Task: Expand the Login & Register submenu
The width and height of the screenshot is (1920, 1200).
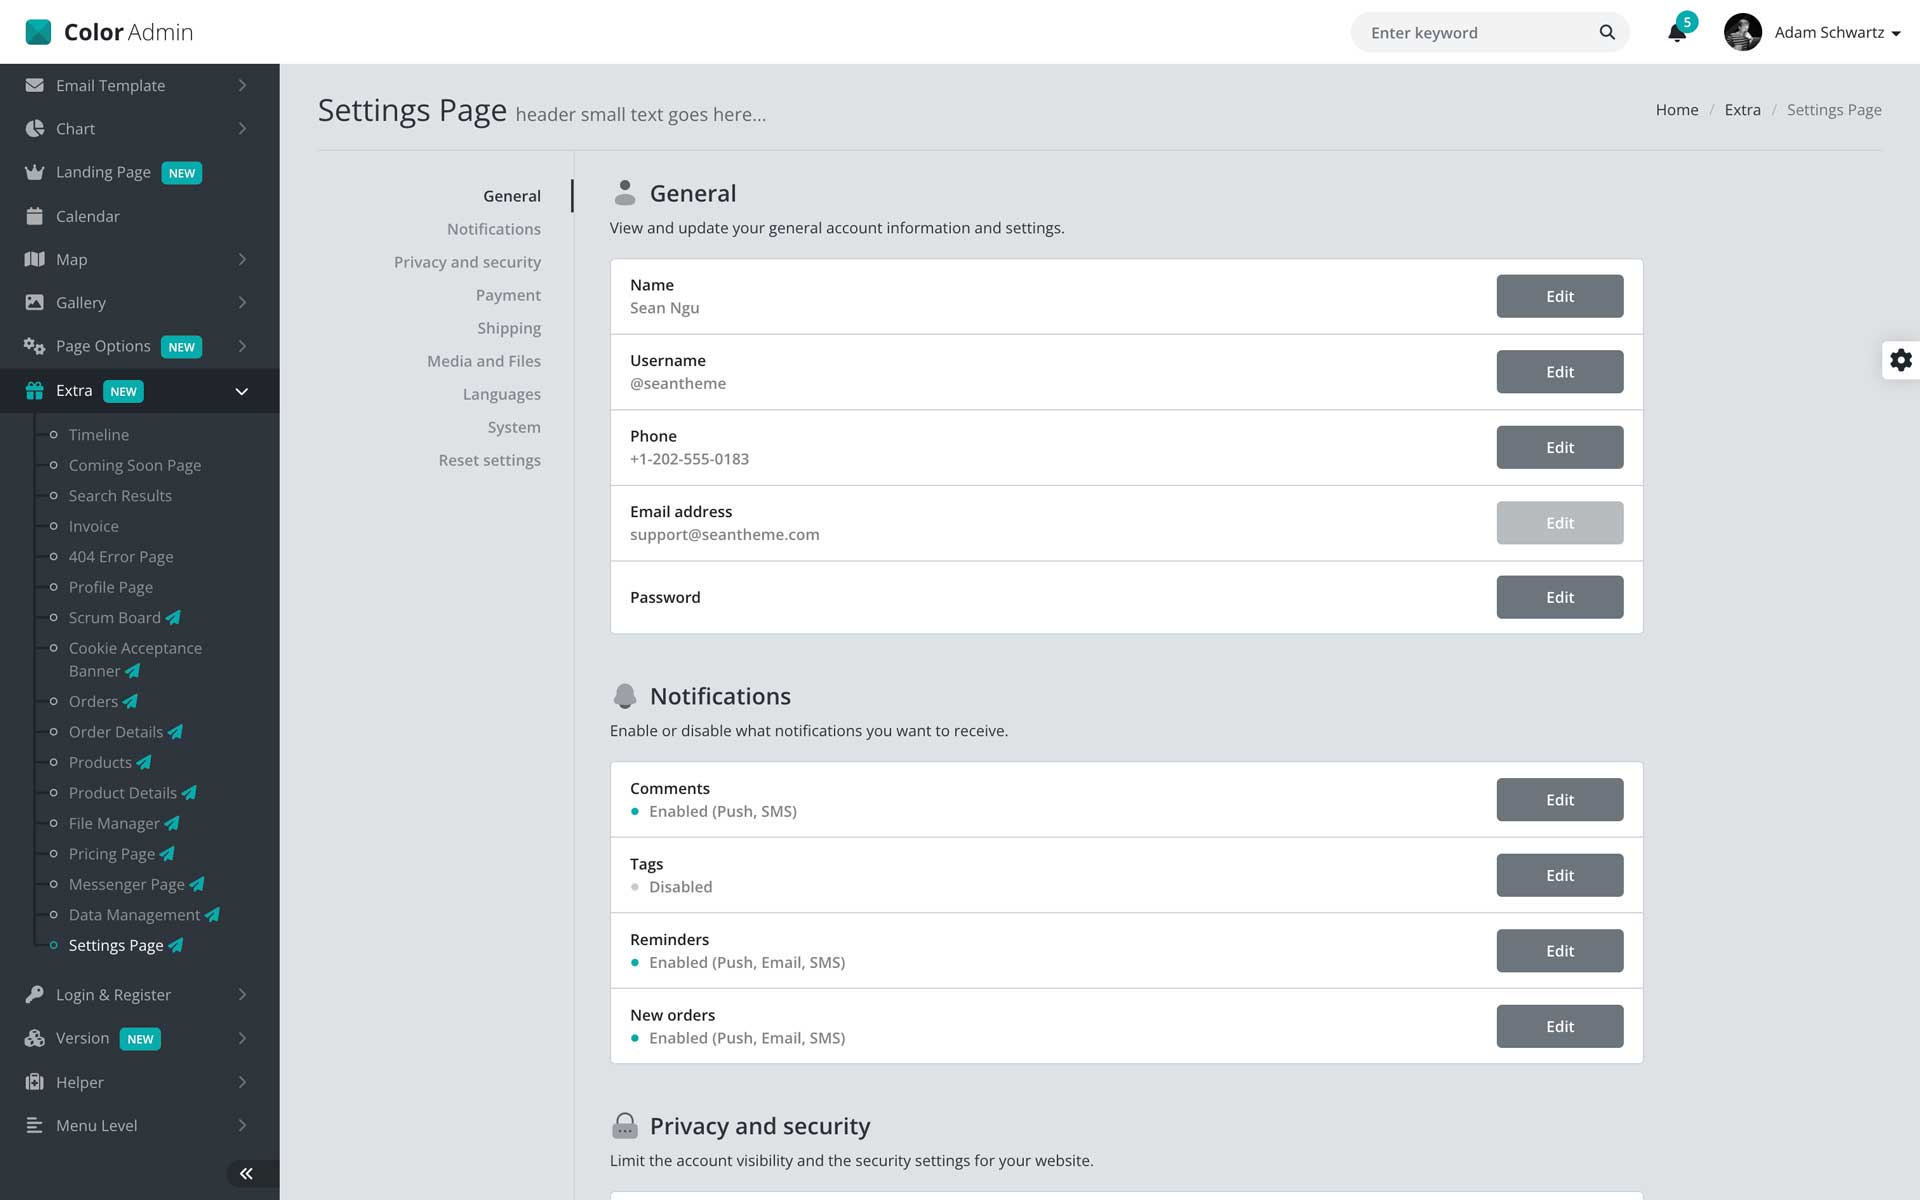Action: [242, 994]
